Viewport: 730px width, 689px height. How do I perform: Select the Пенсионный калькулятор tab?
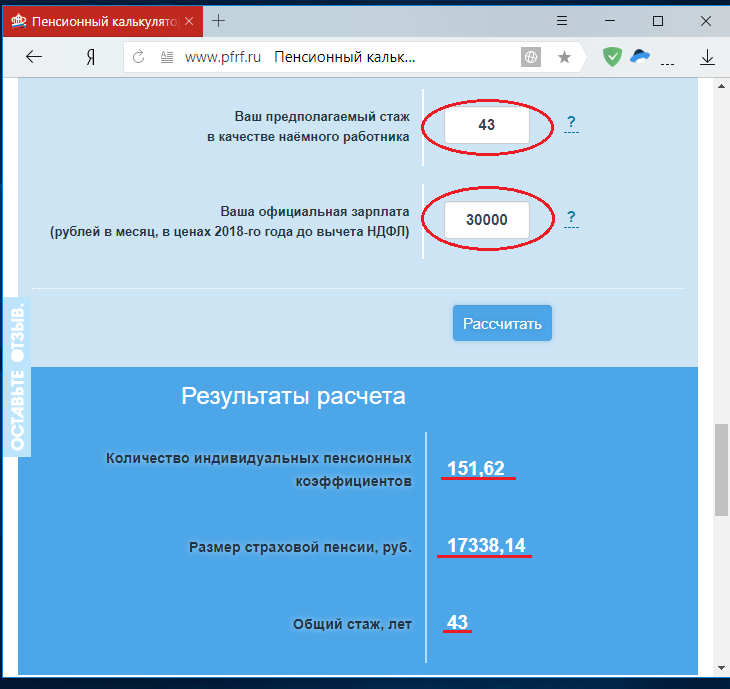[103, 21]
